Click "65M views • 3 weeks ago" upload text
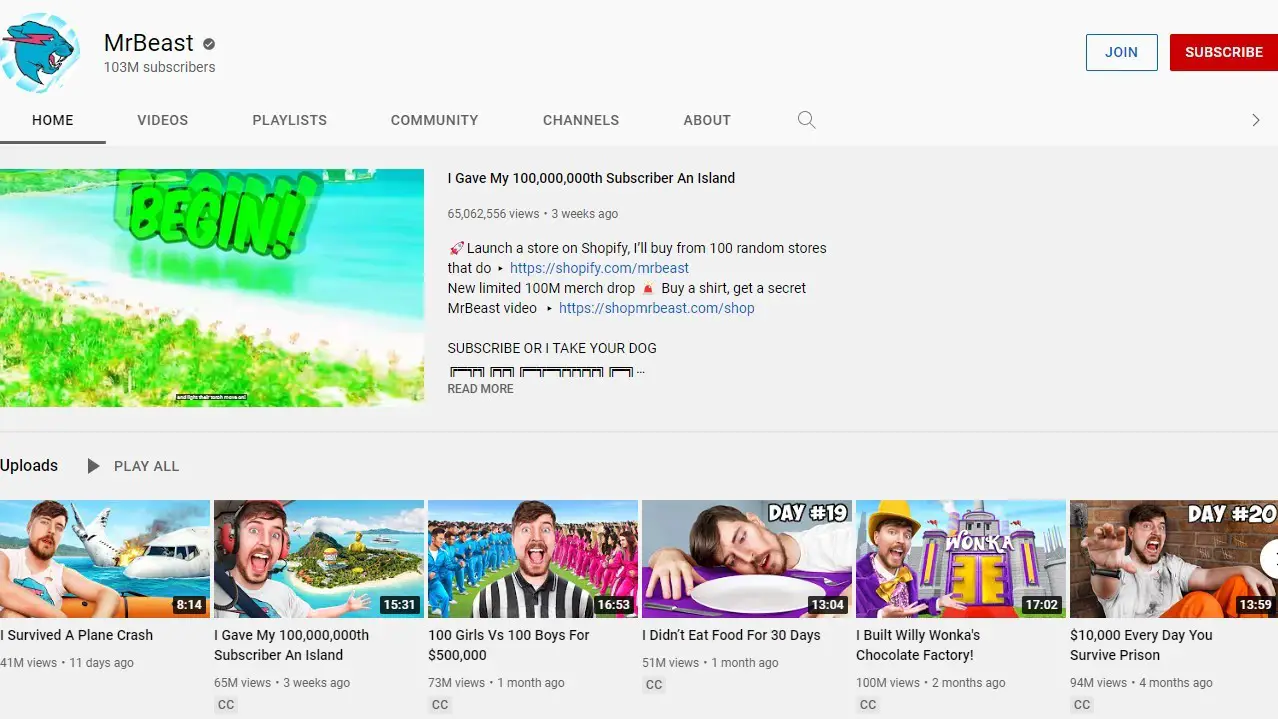Screen dimensions: 1278x719 coord(282,683)
